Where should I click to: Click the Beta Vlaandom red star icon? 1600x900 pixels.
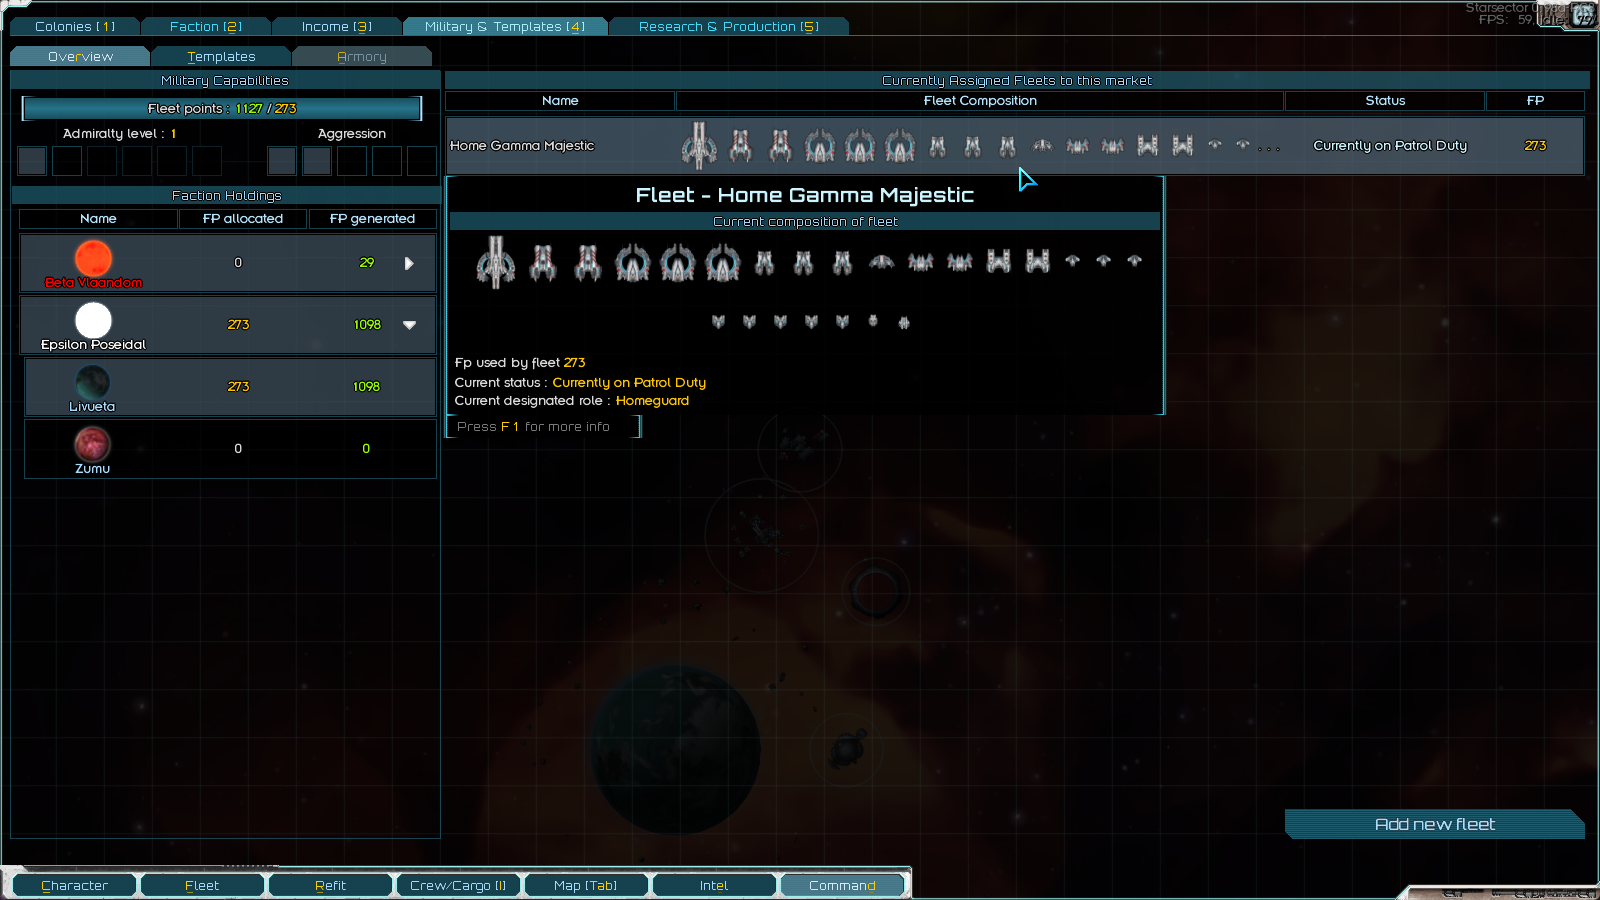(x=93, y=258)
